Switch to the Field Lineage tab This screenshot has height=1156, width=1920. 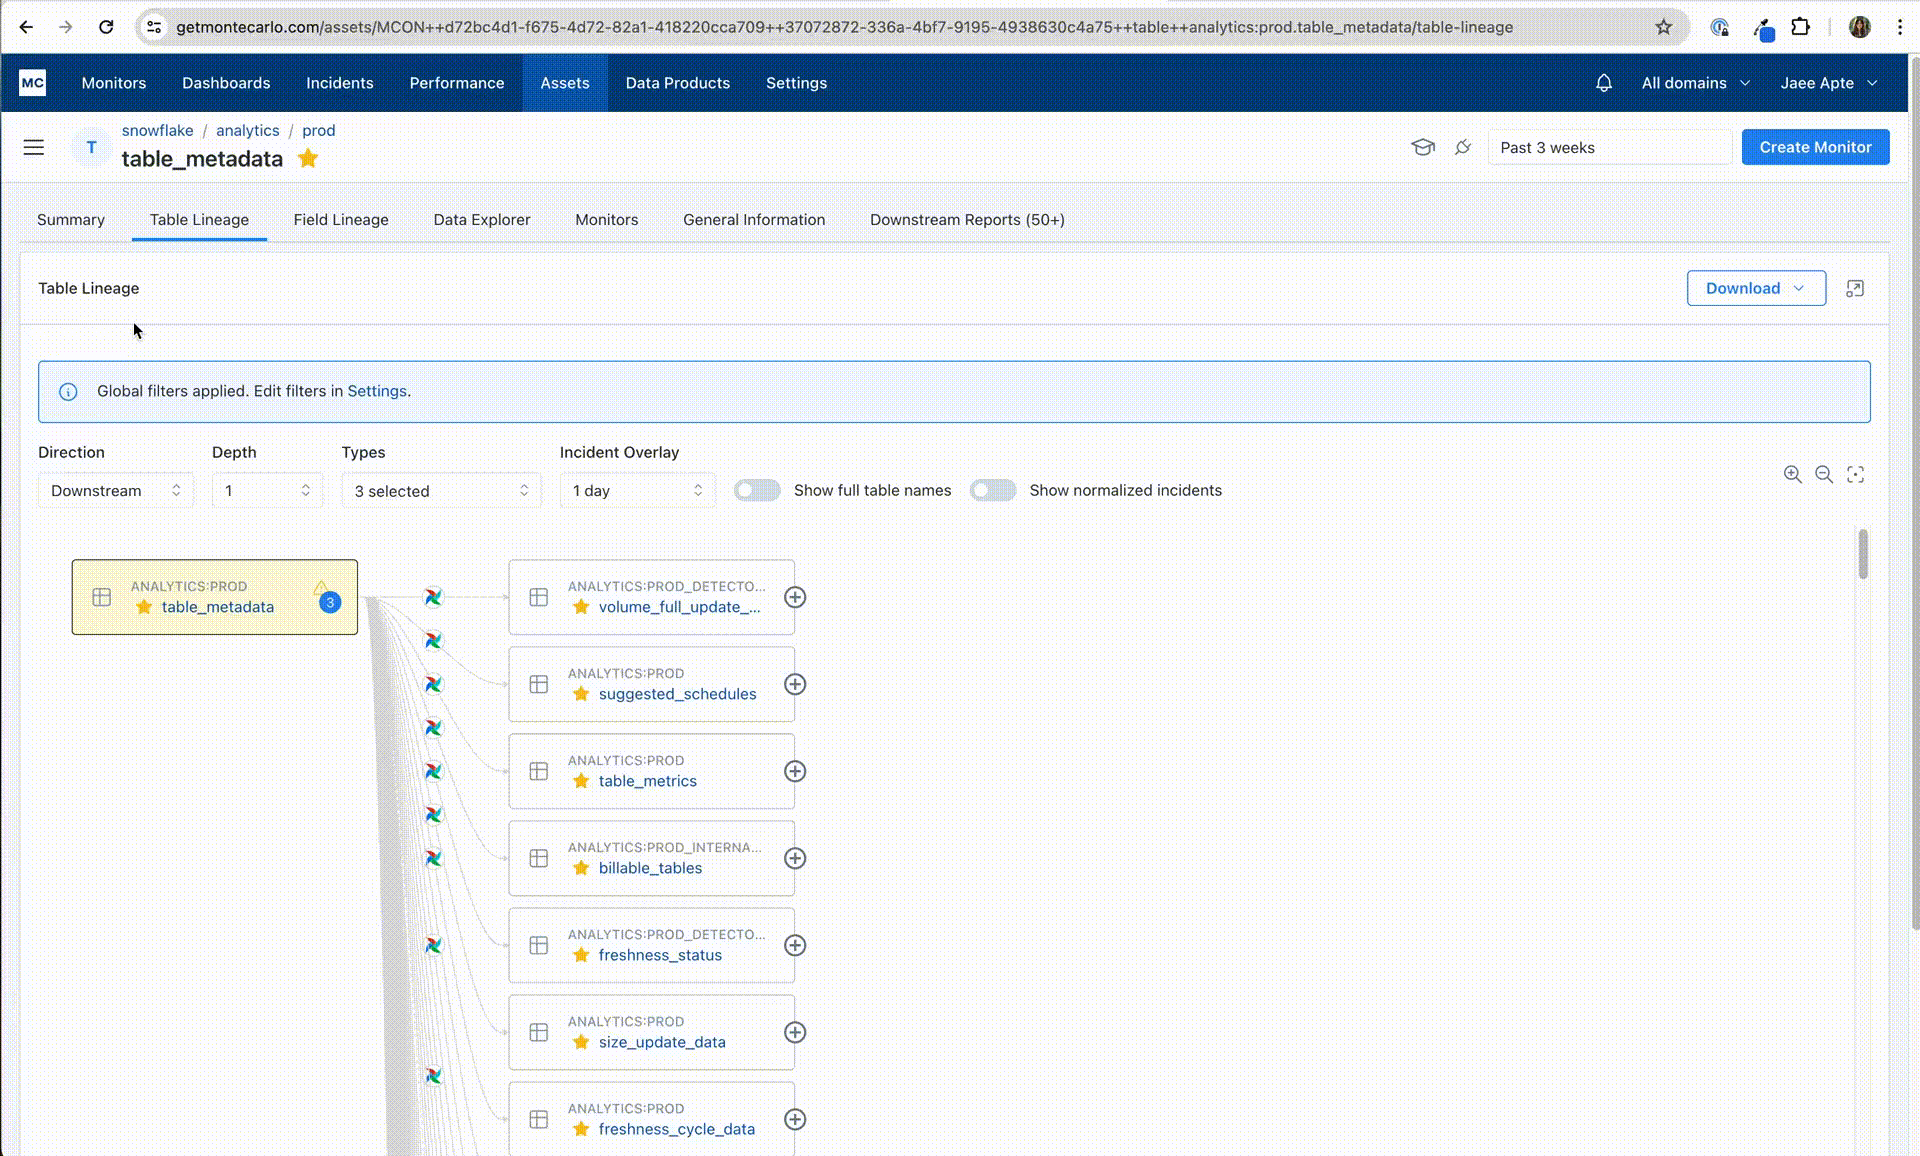click(341, 220)
